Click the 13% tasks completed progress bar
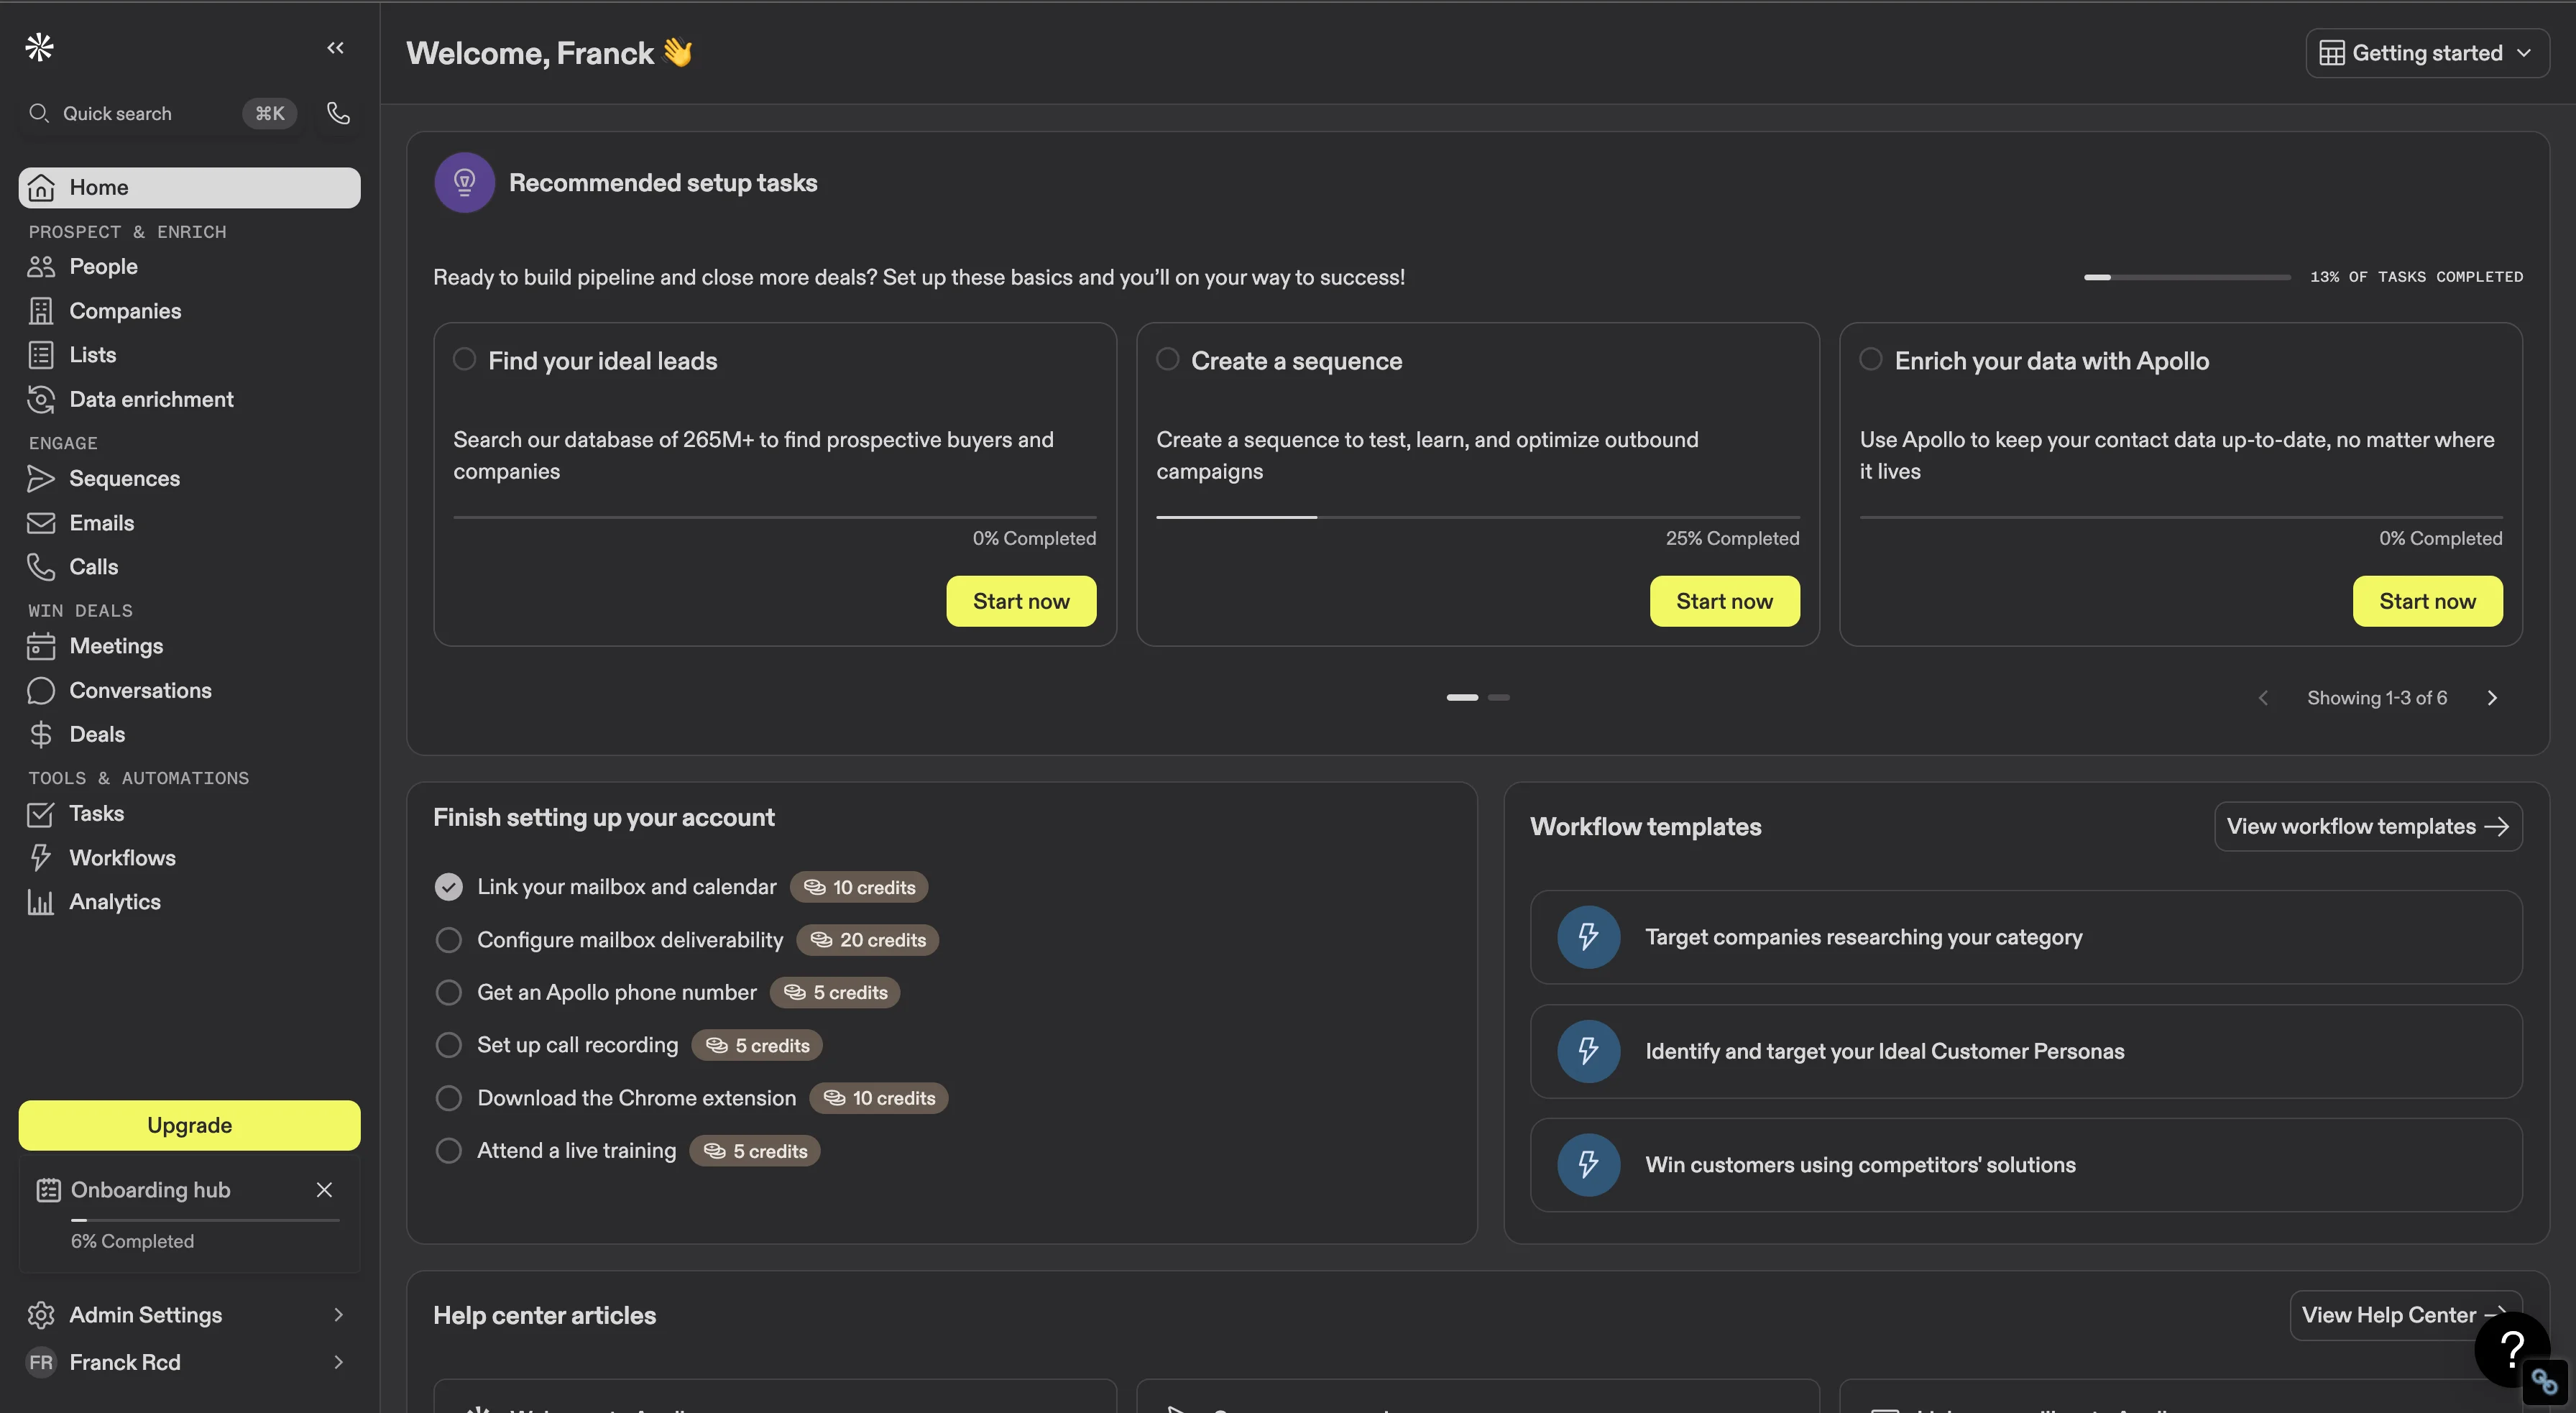The width and height of the screenshot is (2576, 1413). click(2187, 277)
